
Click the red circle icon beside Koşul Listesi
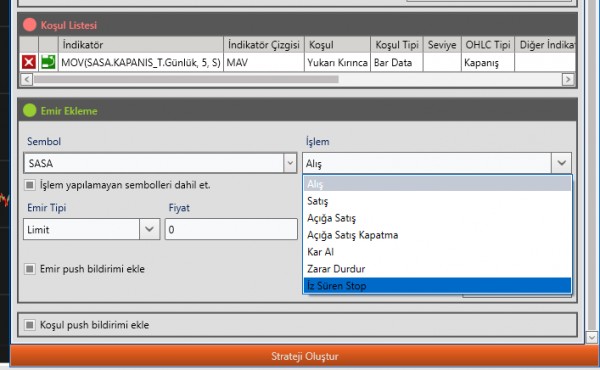coord(29,25)
